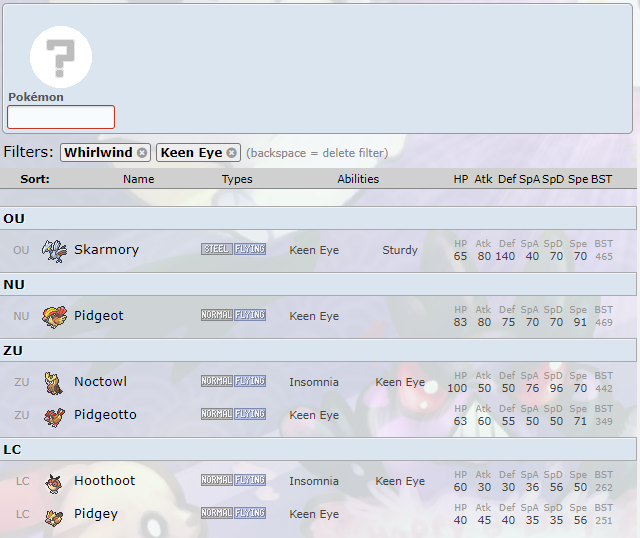640x538 pixels.
Task: Sort by SpD column header
Action: (x=553, y=179)
